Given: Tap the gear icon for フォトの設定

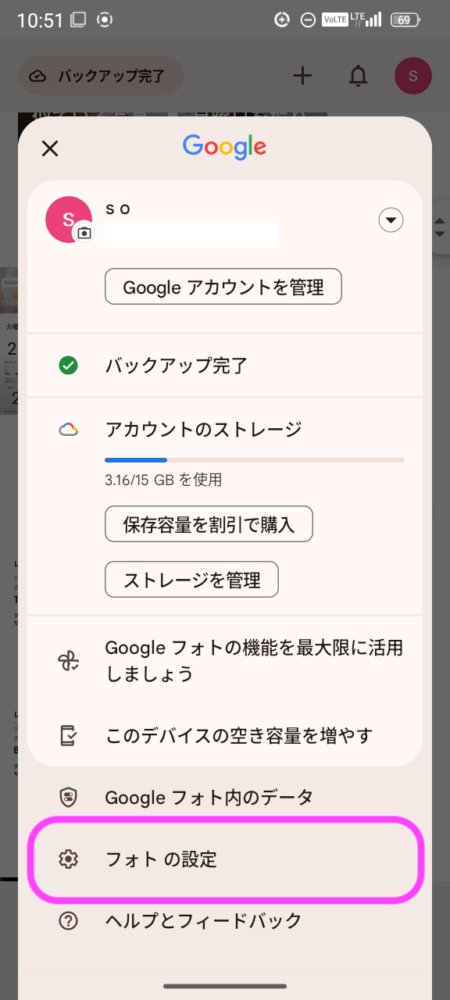Looking at the screenshot, I should [x=68, y=860].
